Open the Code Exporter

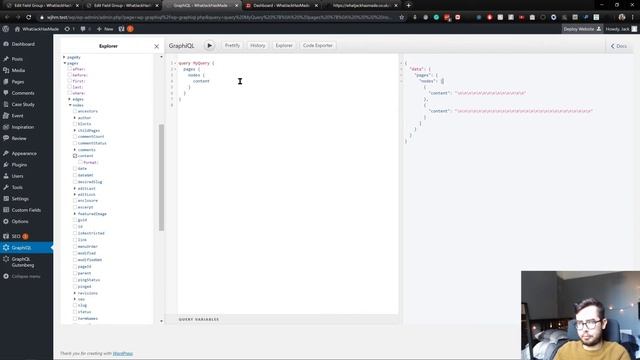coord(318,46)
